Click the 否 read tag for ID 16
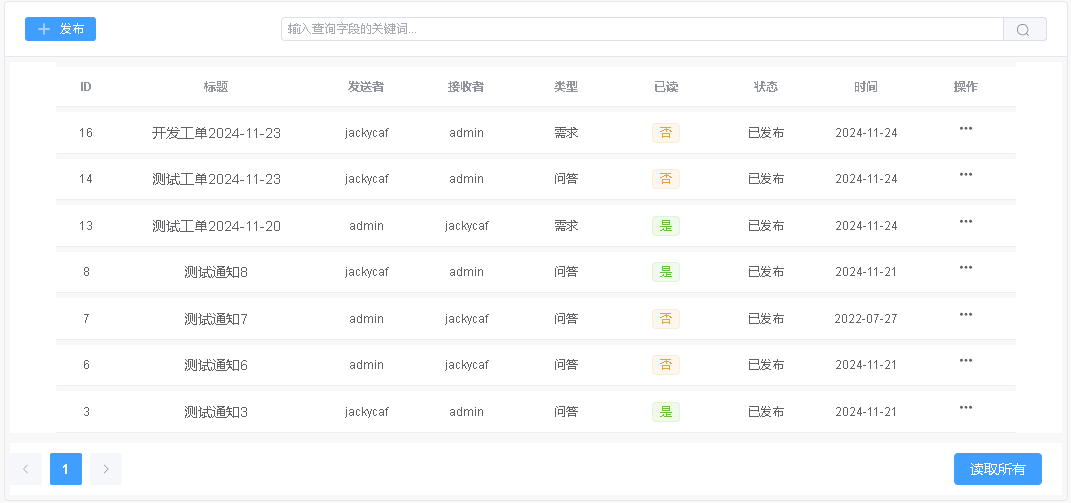 click(665, 133)
